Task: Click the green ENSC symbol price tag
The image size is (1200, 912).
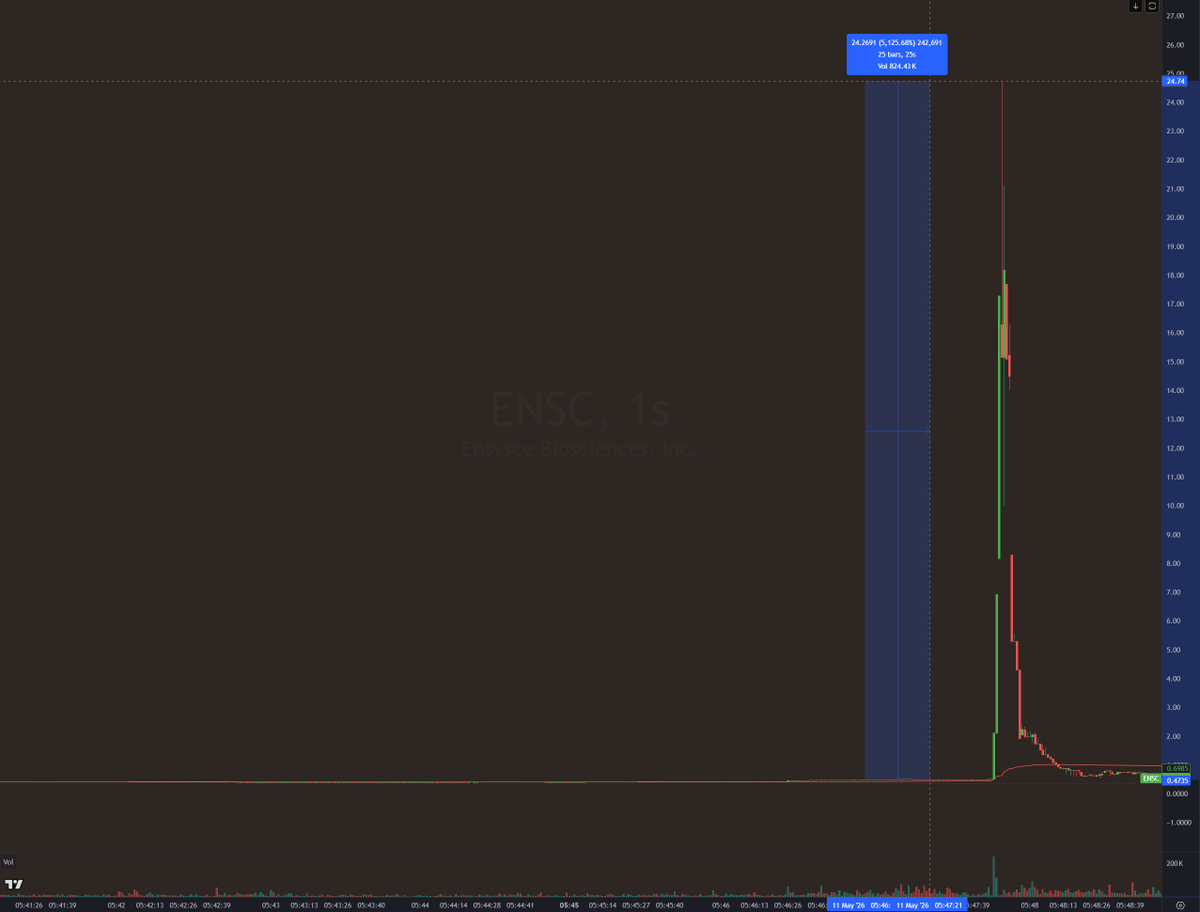Action: point(1151,779)
